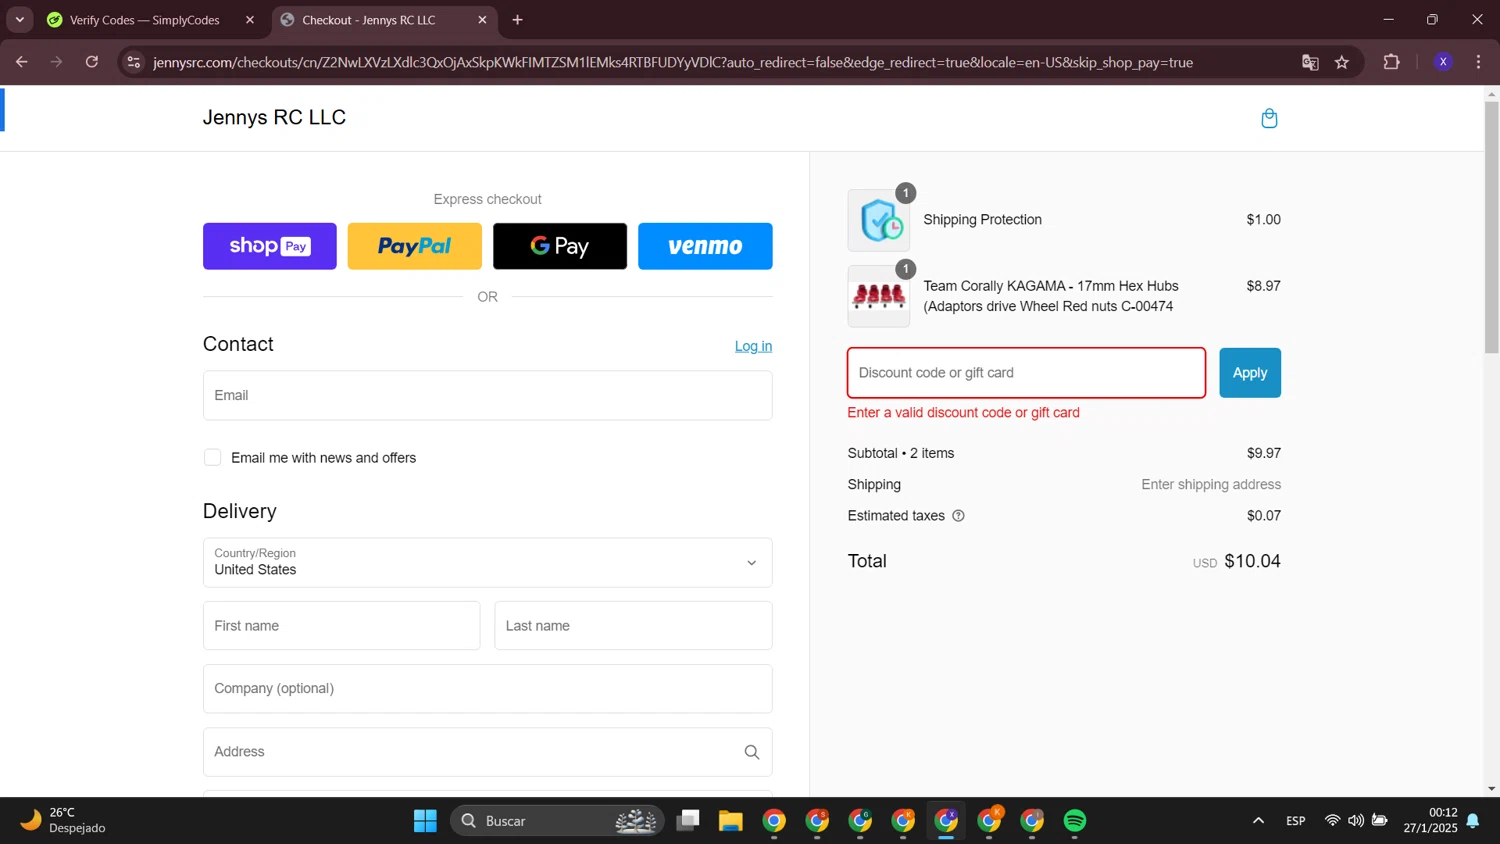Focus the First name field
This screenshot has height=844, width=1500.
pos(341,626)
